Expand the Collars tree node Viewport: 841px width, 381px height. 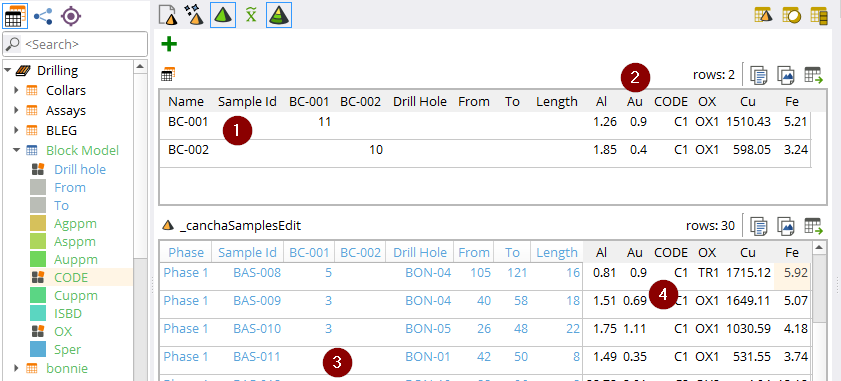16,90
